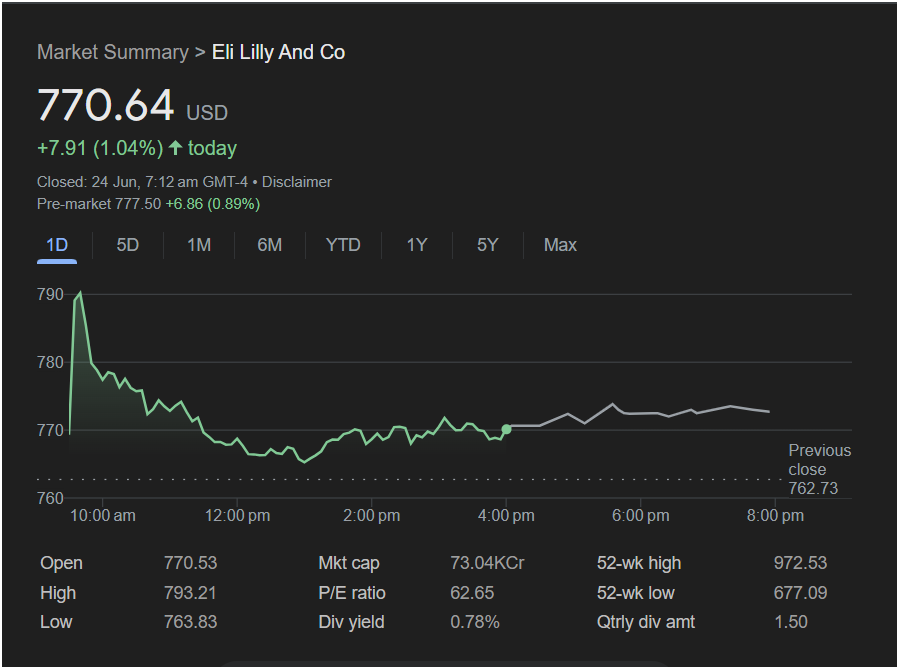Viewport: 899px width, 669px height.
Task: Click the Mkt cap value 73.04KCr
Action: [x=487, y=563]
